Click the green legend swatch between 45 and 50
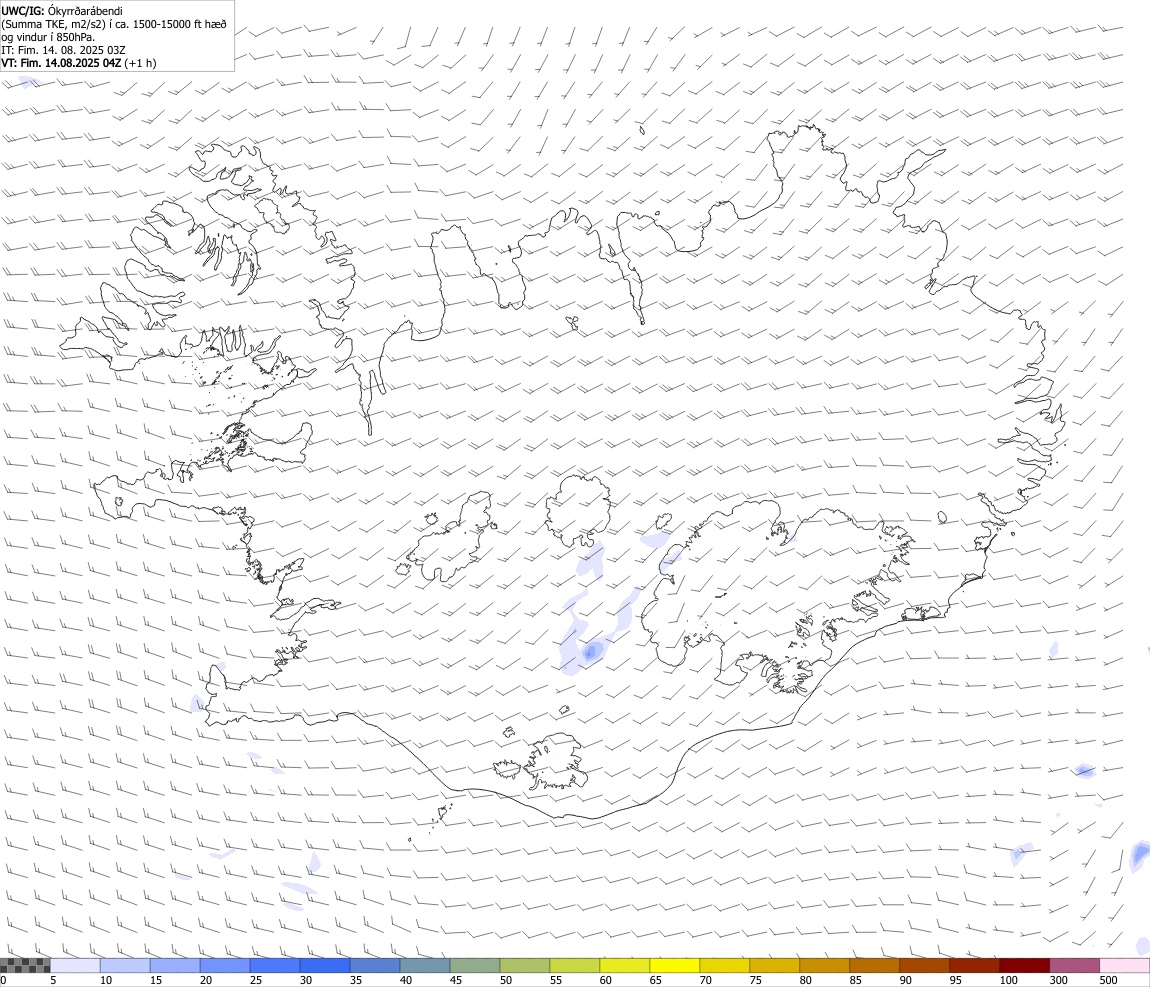The width and height of the screenshot is (1150, 987). [x=475, y=965]
